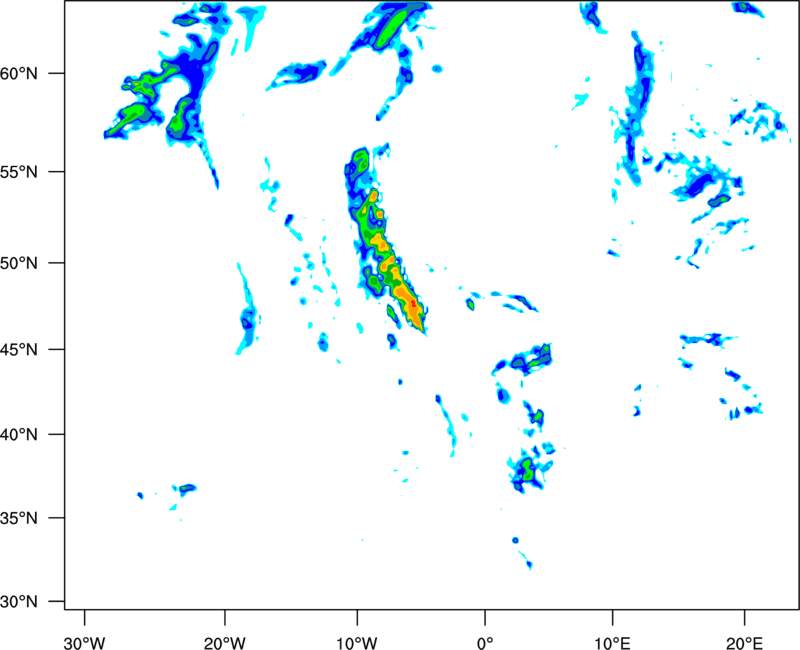
Task: Click the red maximum spot in the central band
Action: click(413, 304)
